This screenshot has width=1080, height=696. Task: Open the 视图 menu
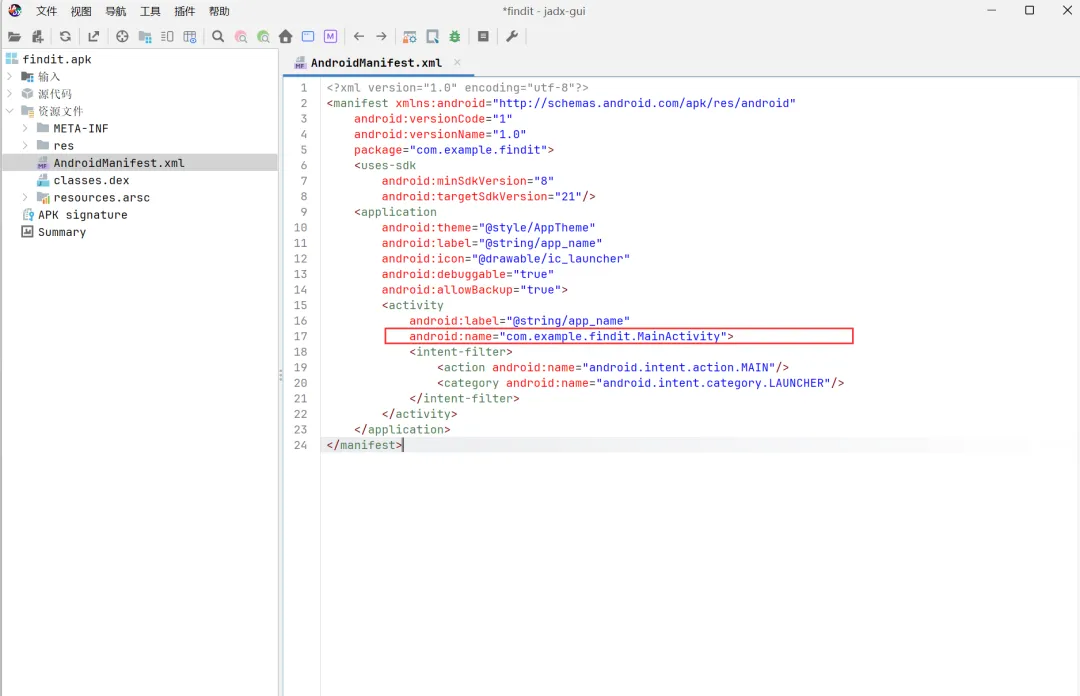[x=81, y=11]
